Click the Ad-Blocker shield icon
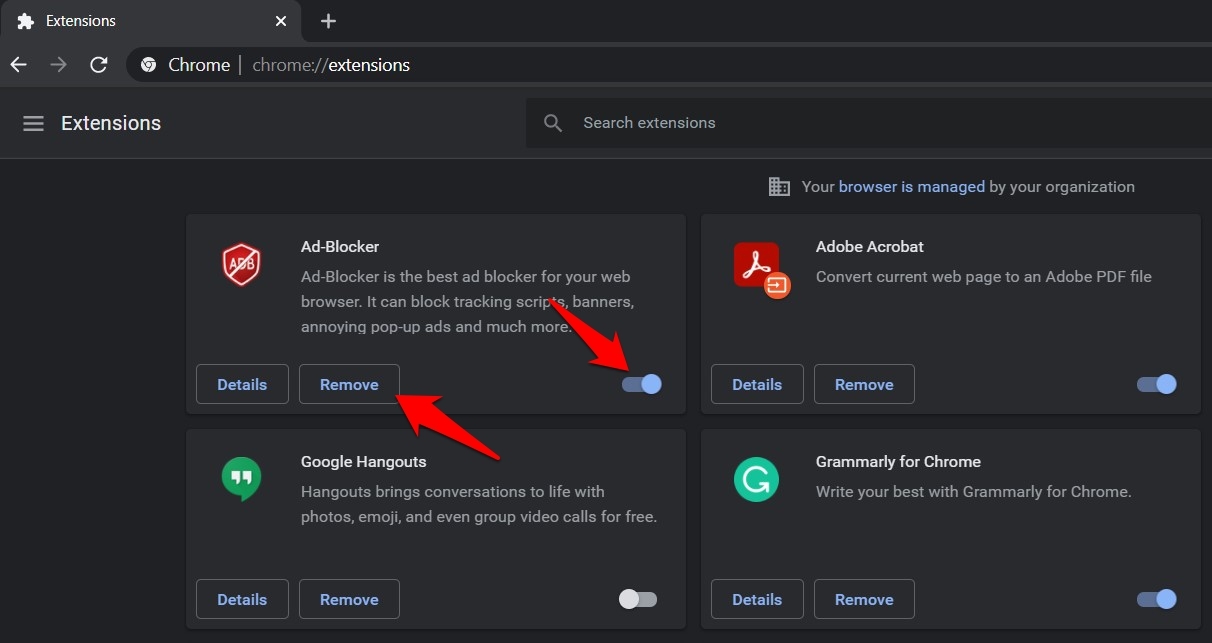This screenshot has height=643, width=1212. [241, 265]
